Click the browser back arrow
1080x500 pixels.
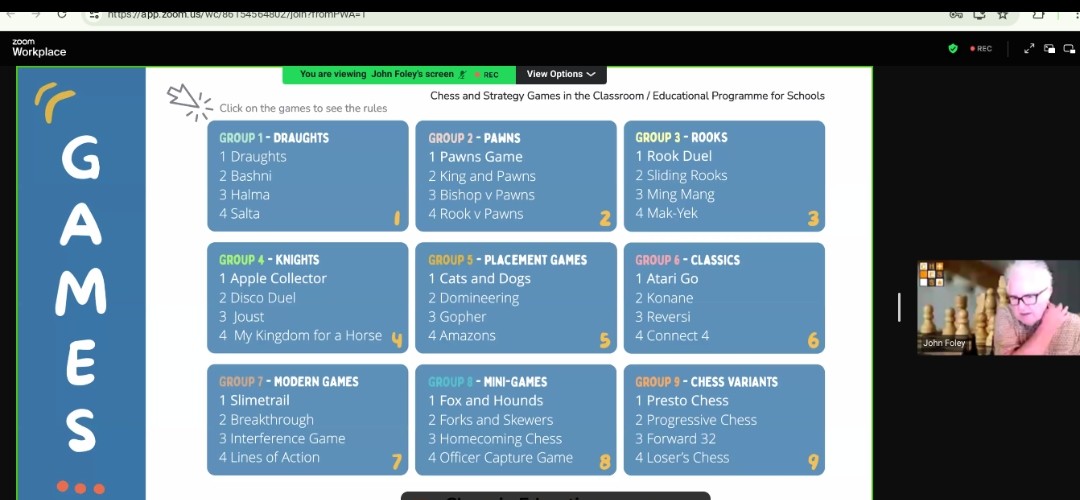click(x=10, y=14)
